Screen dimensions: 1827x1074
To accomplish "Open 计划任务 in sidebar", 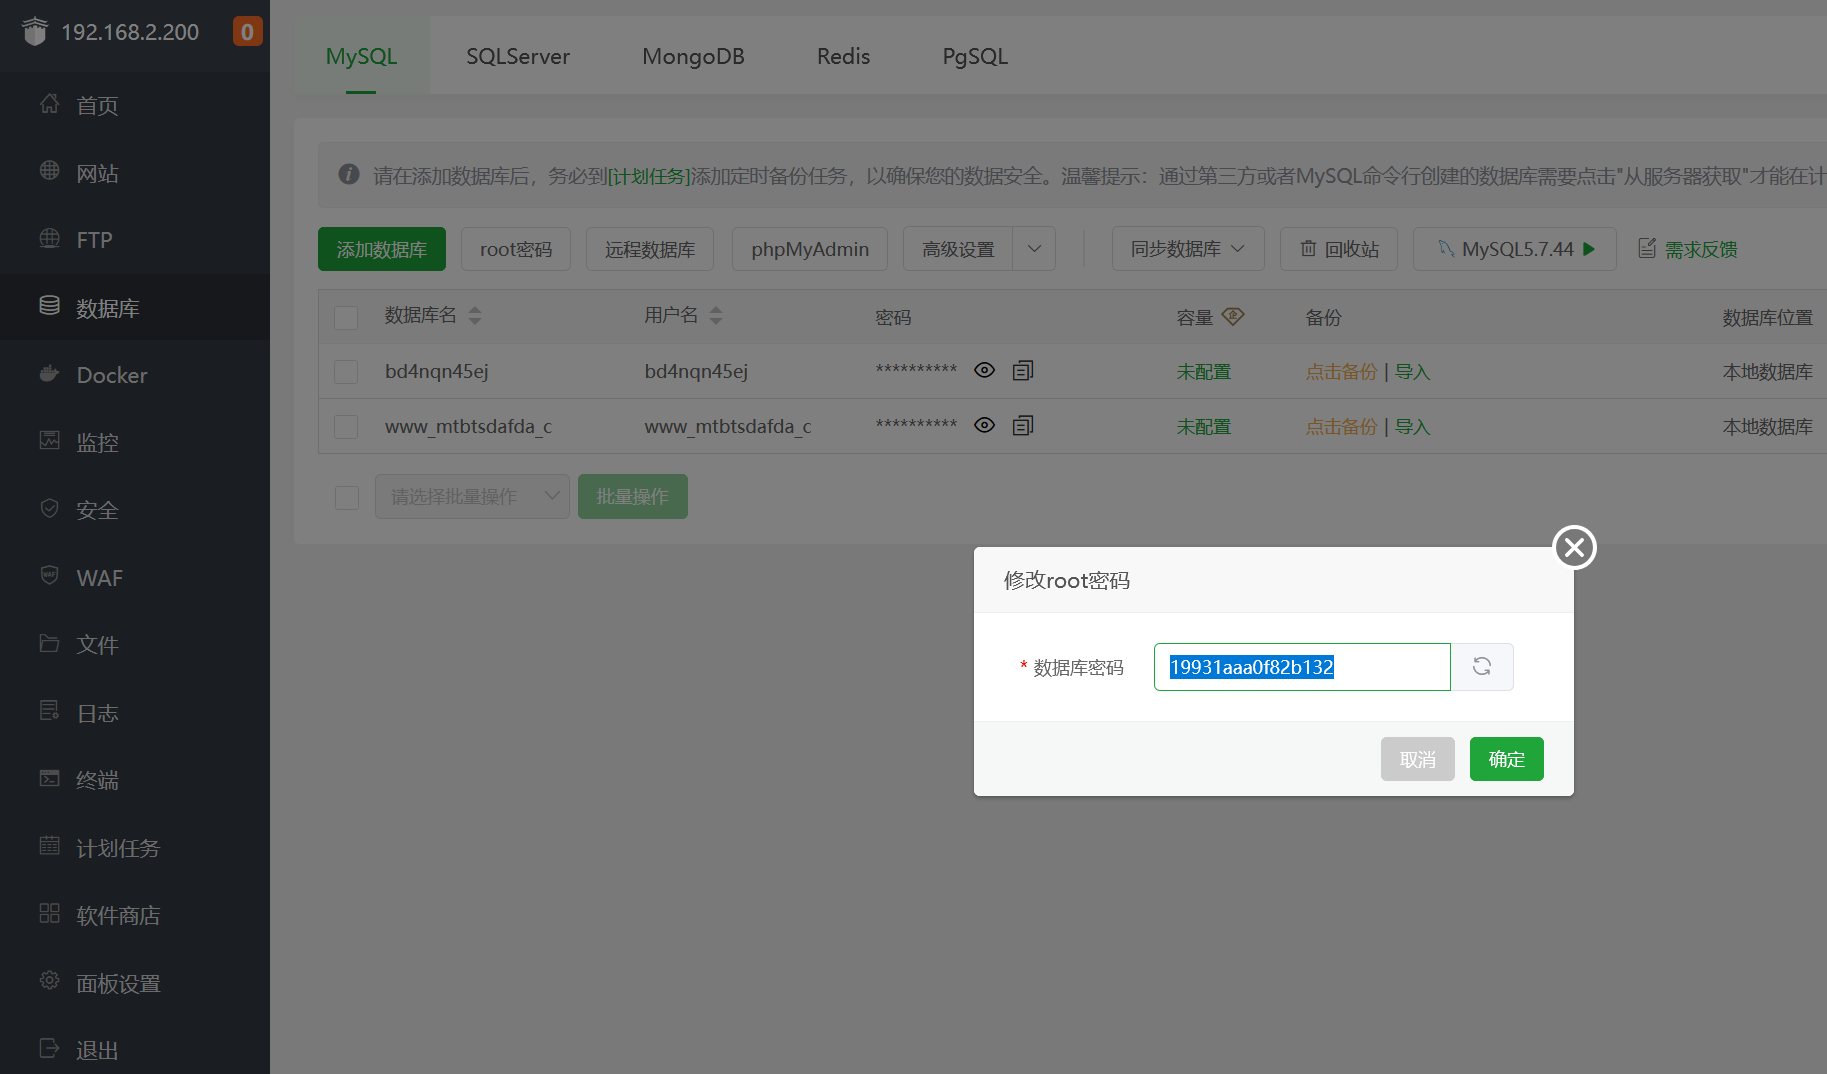I will (135, 848).
